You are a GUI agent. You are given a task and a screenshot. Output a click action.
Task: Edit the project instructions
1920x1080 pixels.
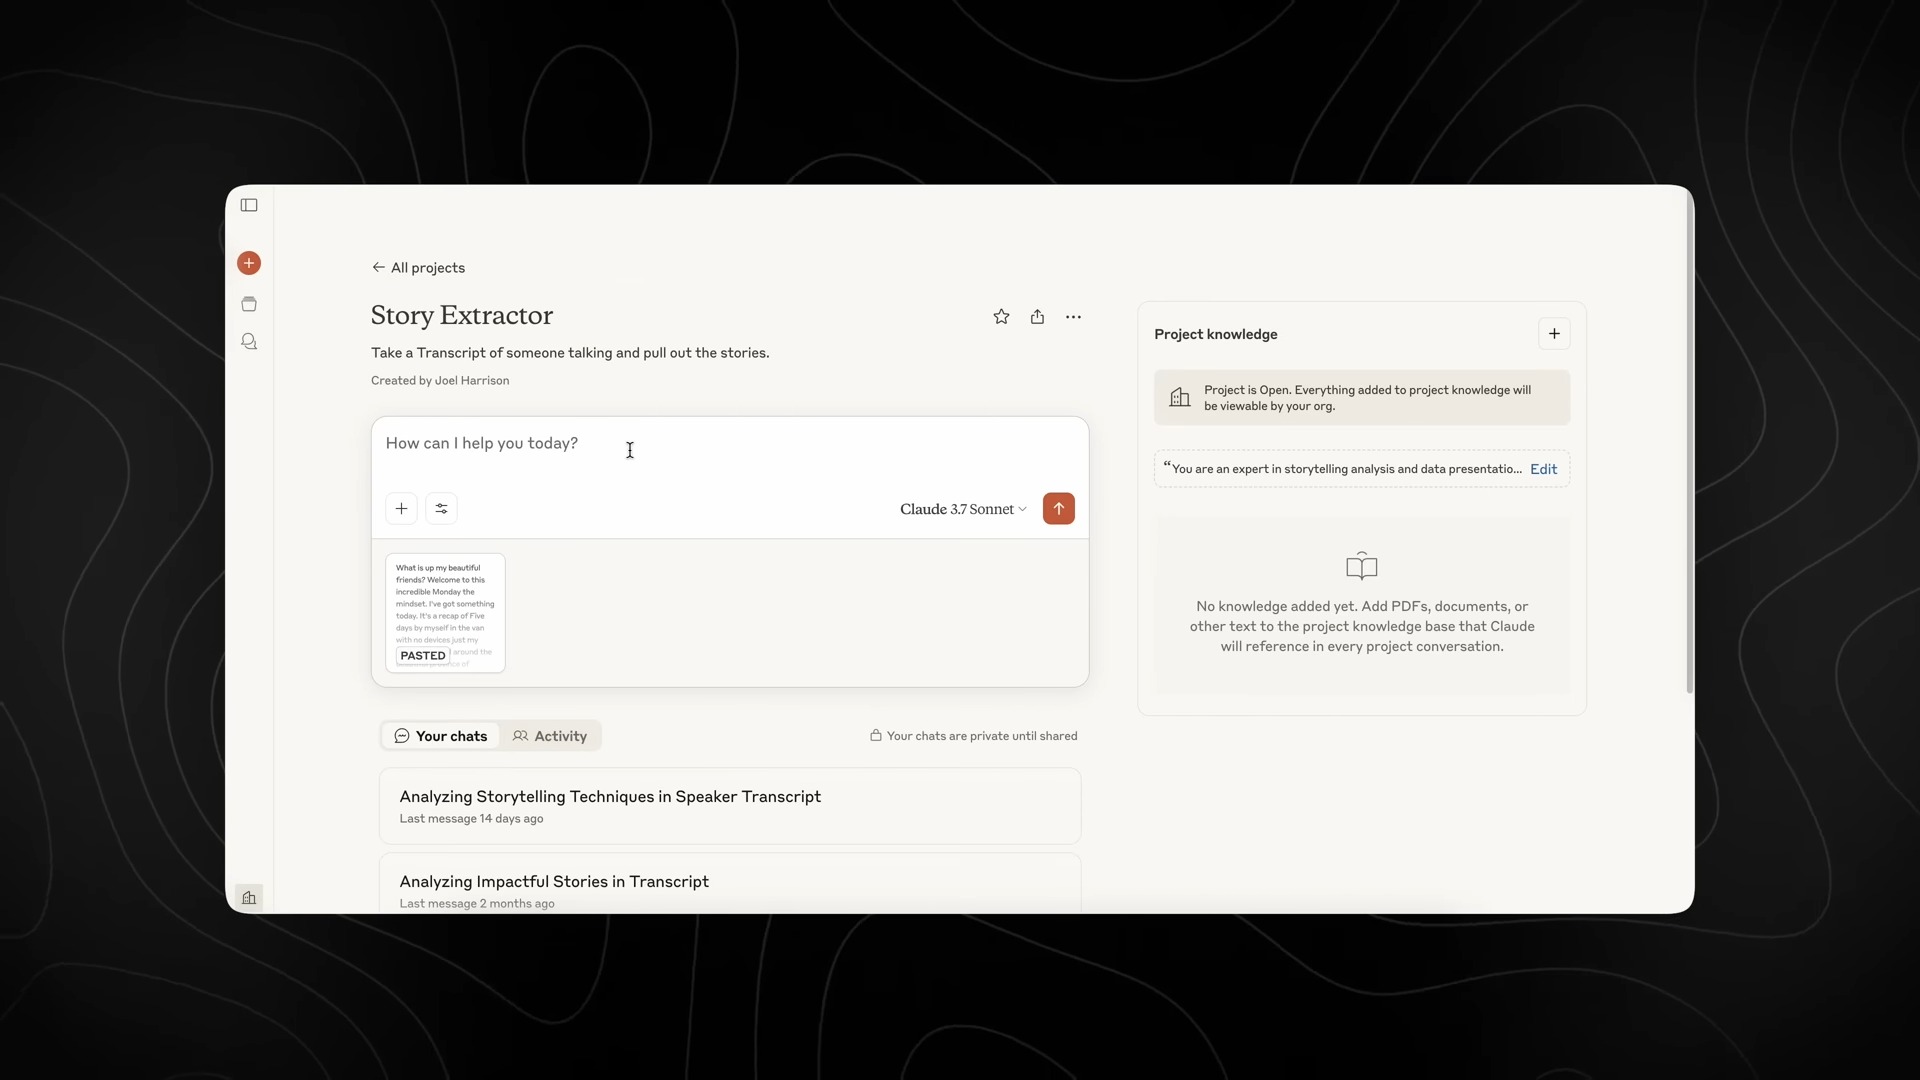click(1543, 469)
